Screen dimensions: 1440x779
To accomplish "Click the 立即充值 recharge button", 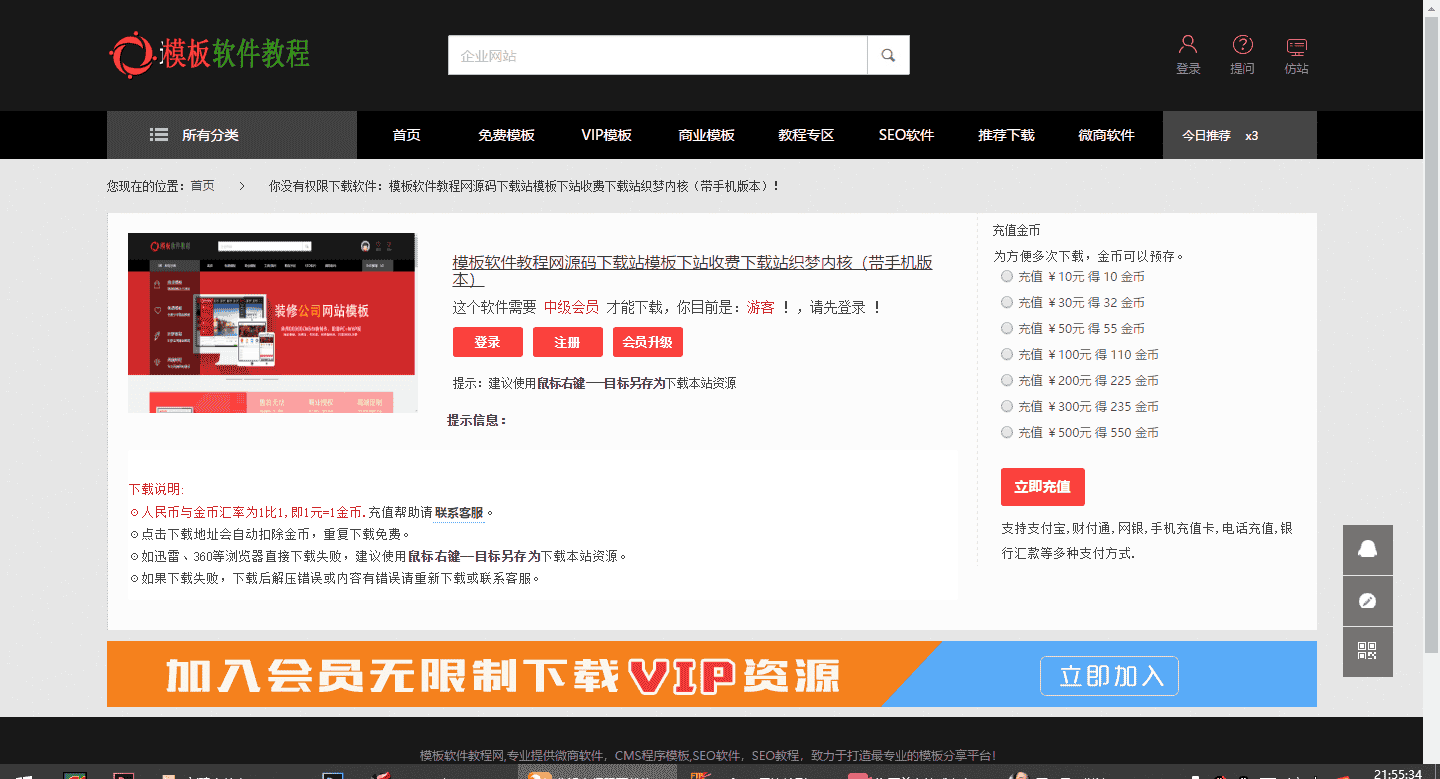I will pos(1043,487).
